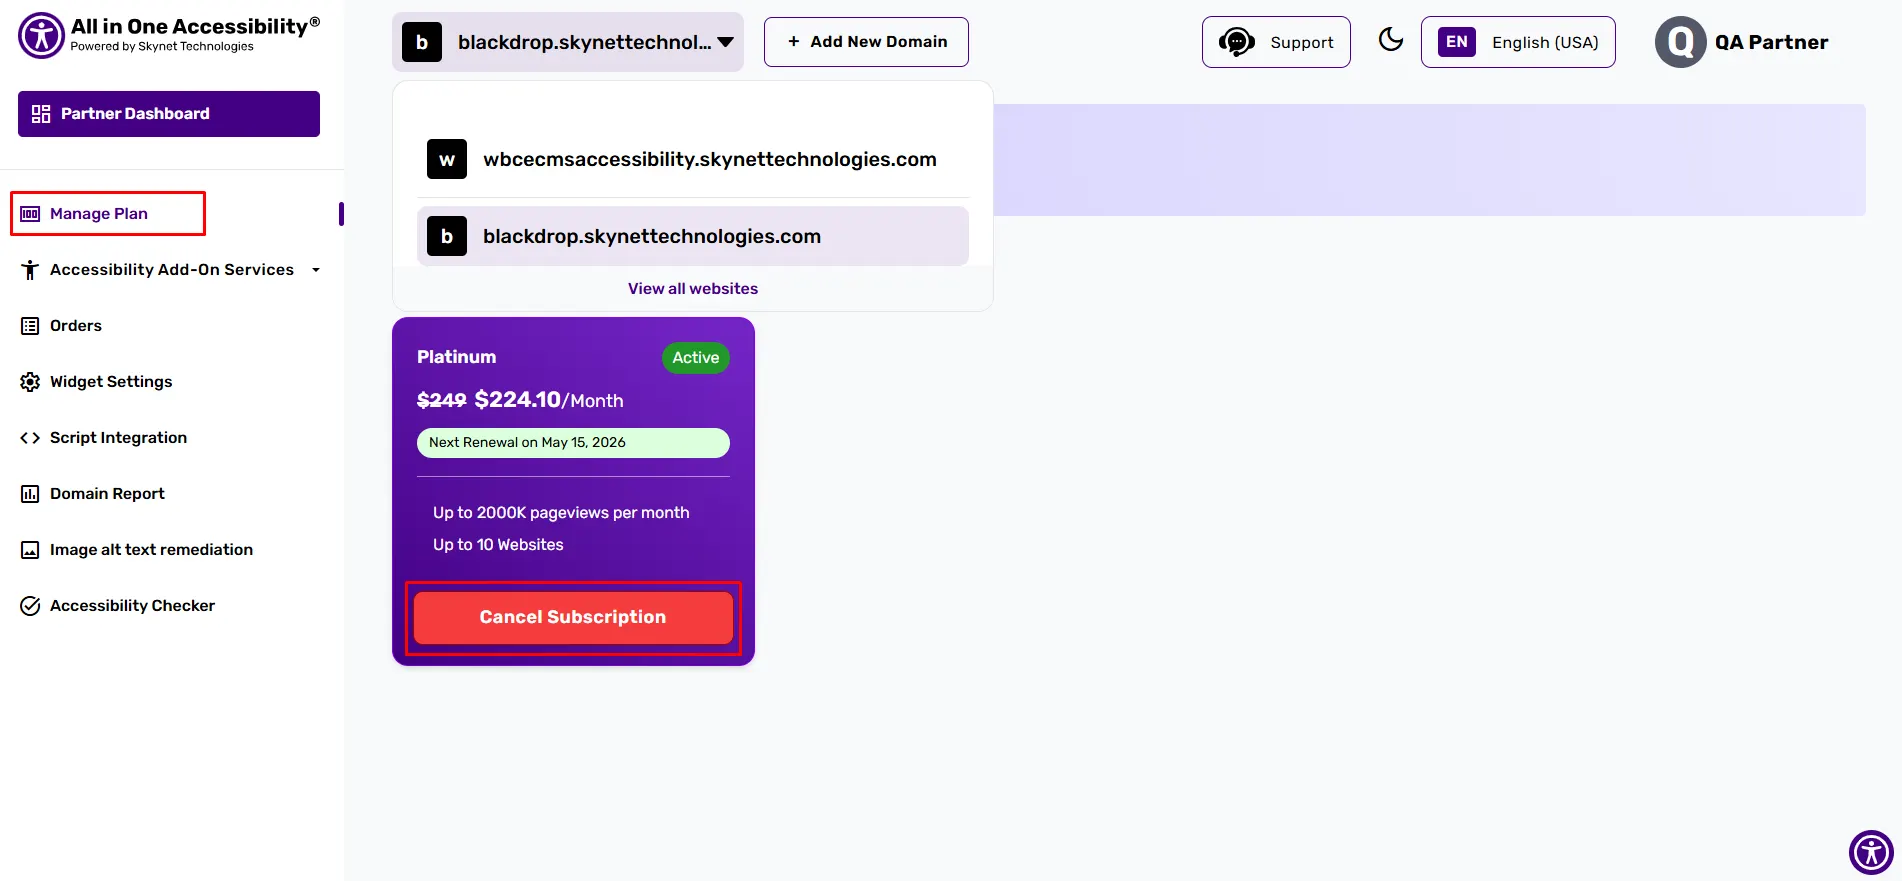Click the Script Integration code brackets icon

tap(30, 438)
